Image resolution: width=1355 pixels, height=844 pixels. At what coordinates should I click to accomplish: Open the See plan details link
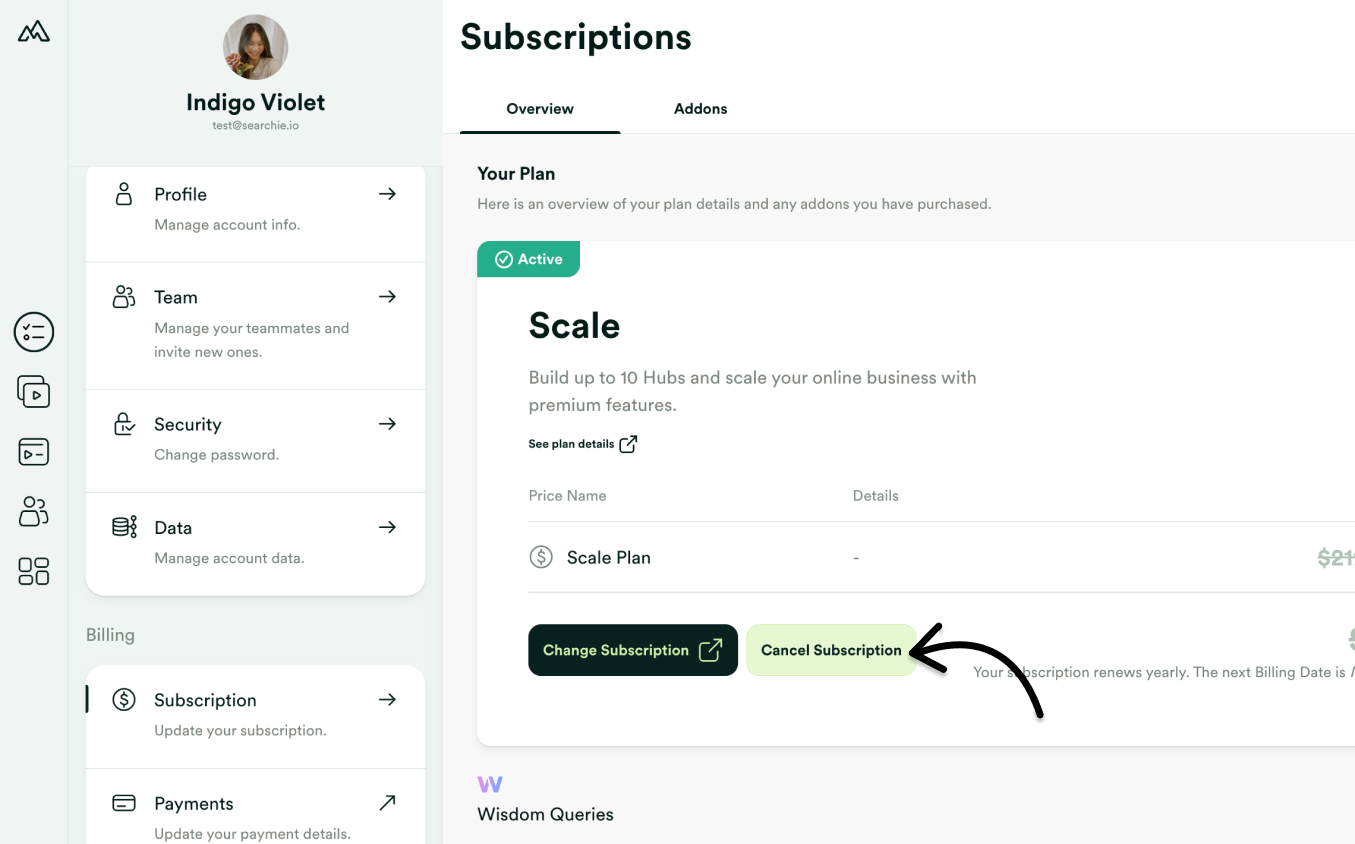click(x=583, y=443)
